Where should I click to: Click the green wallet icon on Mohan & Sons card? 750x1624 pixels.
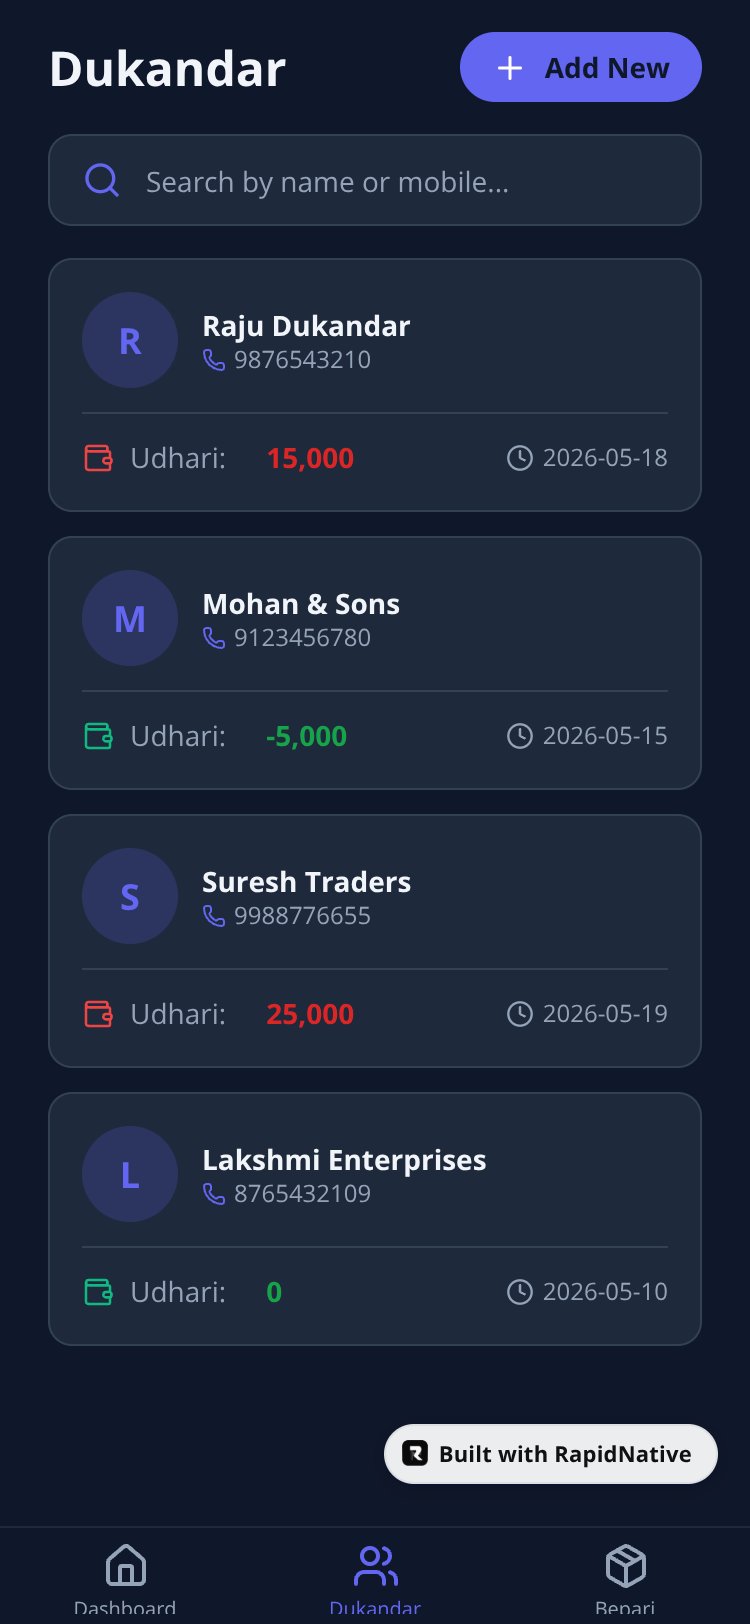(98, 736)
